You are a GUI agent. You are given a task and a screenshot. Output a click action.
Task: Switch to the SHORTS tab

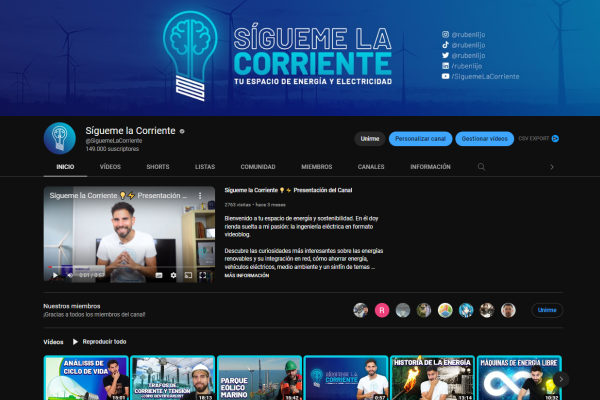click(x=158, y=167)
